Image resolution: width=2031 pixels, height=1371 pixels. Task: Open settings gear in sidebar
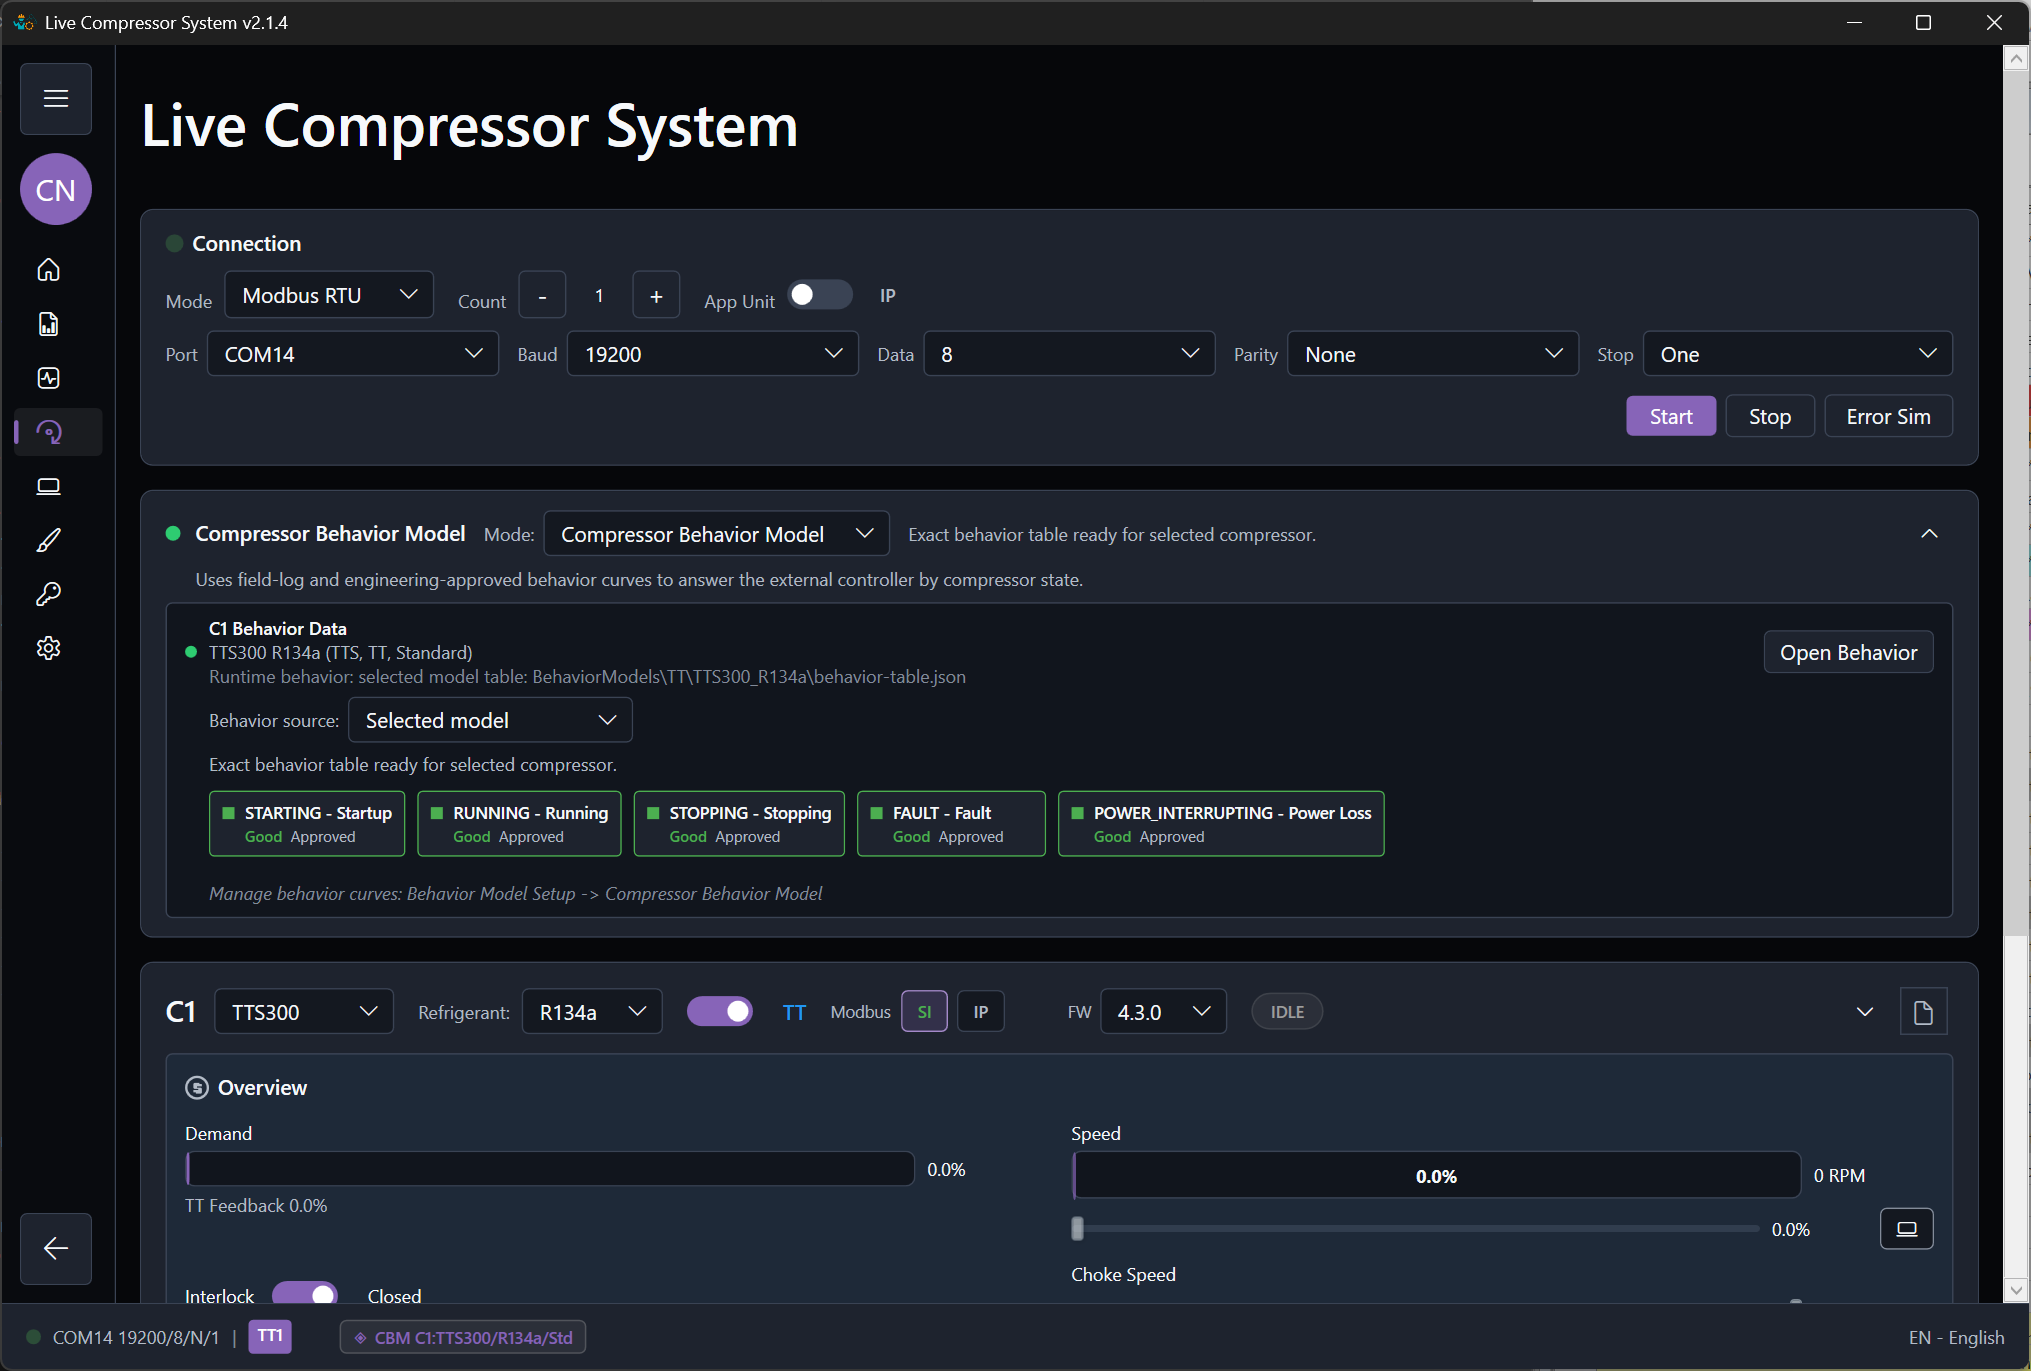[x=49, y=648]
